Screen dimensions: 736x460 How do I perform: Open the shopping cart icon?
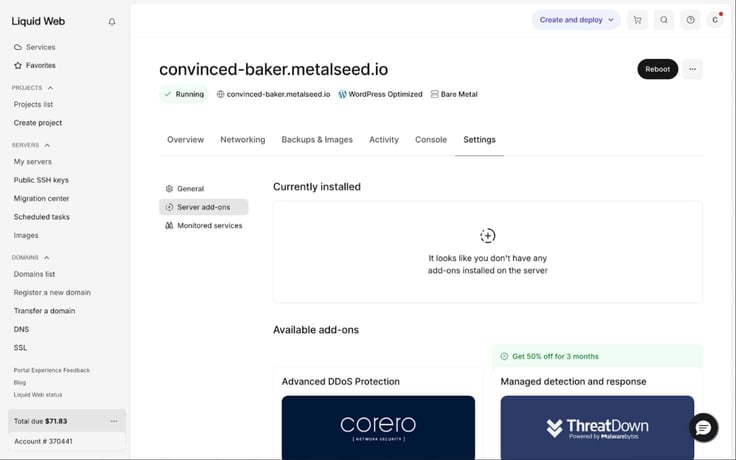[x=637, y=20]
